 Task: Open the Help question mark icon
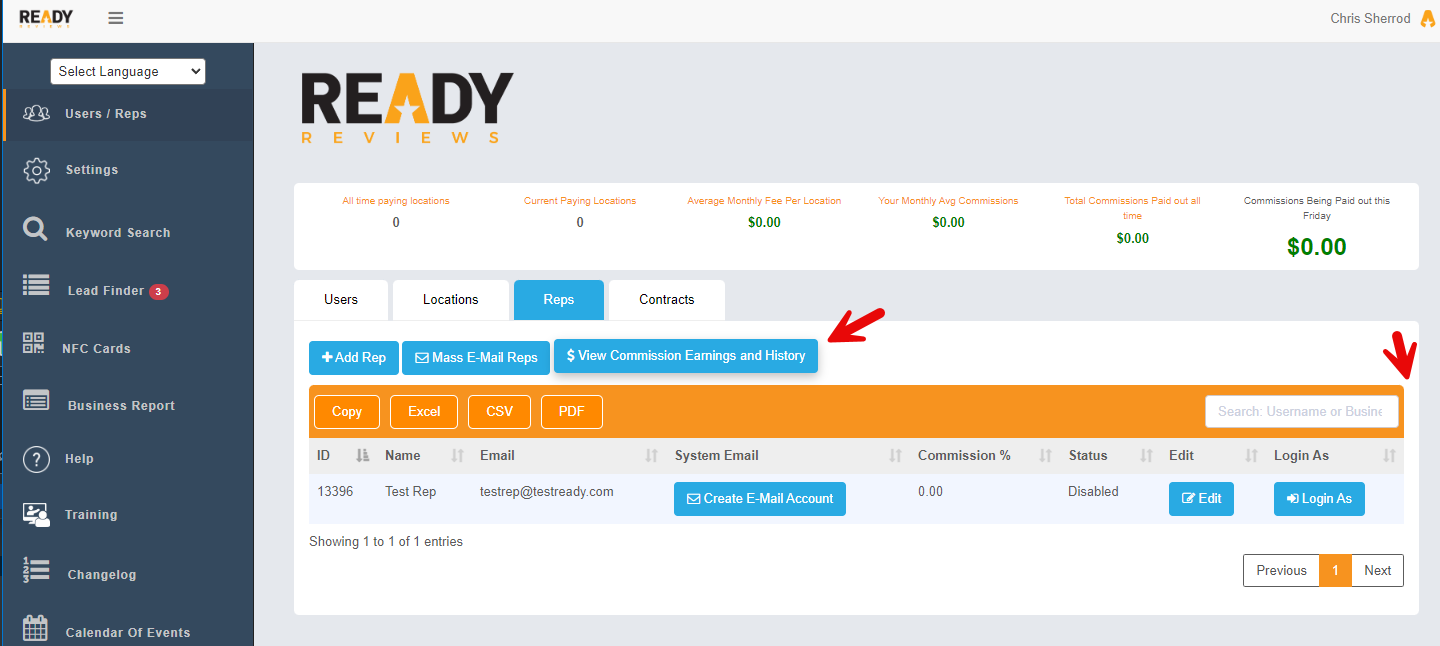tap(37, 459)
